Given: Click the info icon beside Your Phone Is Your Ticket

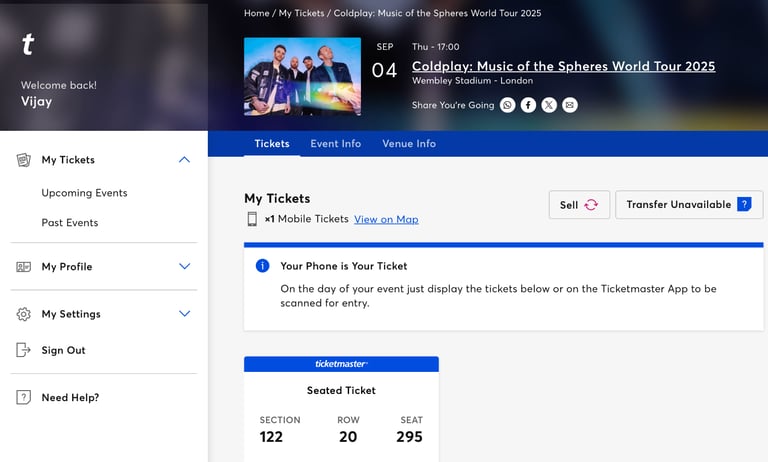Looking at the screenshot, I should (x=263, y=266).
